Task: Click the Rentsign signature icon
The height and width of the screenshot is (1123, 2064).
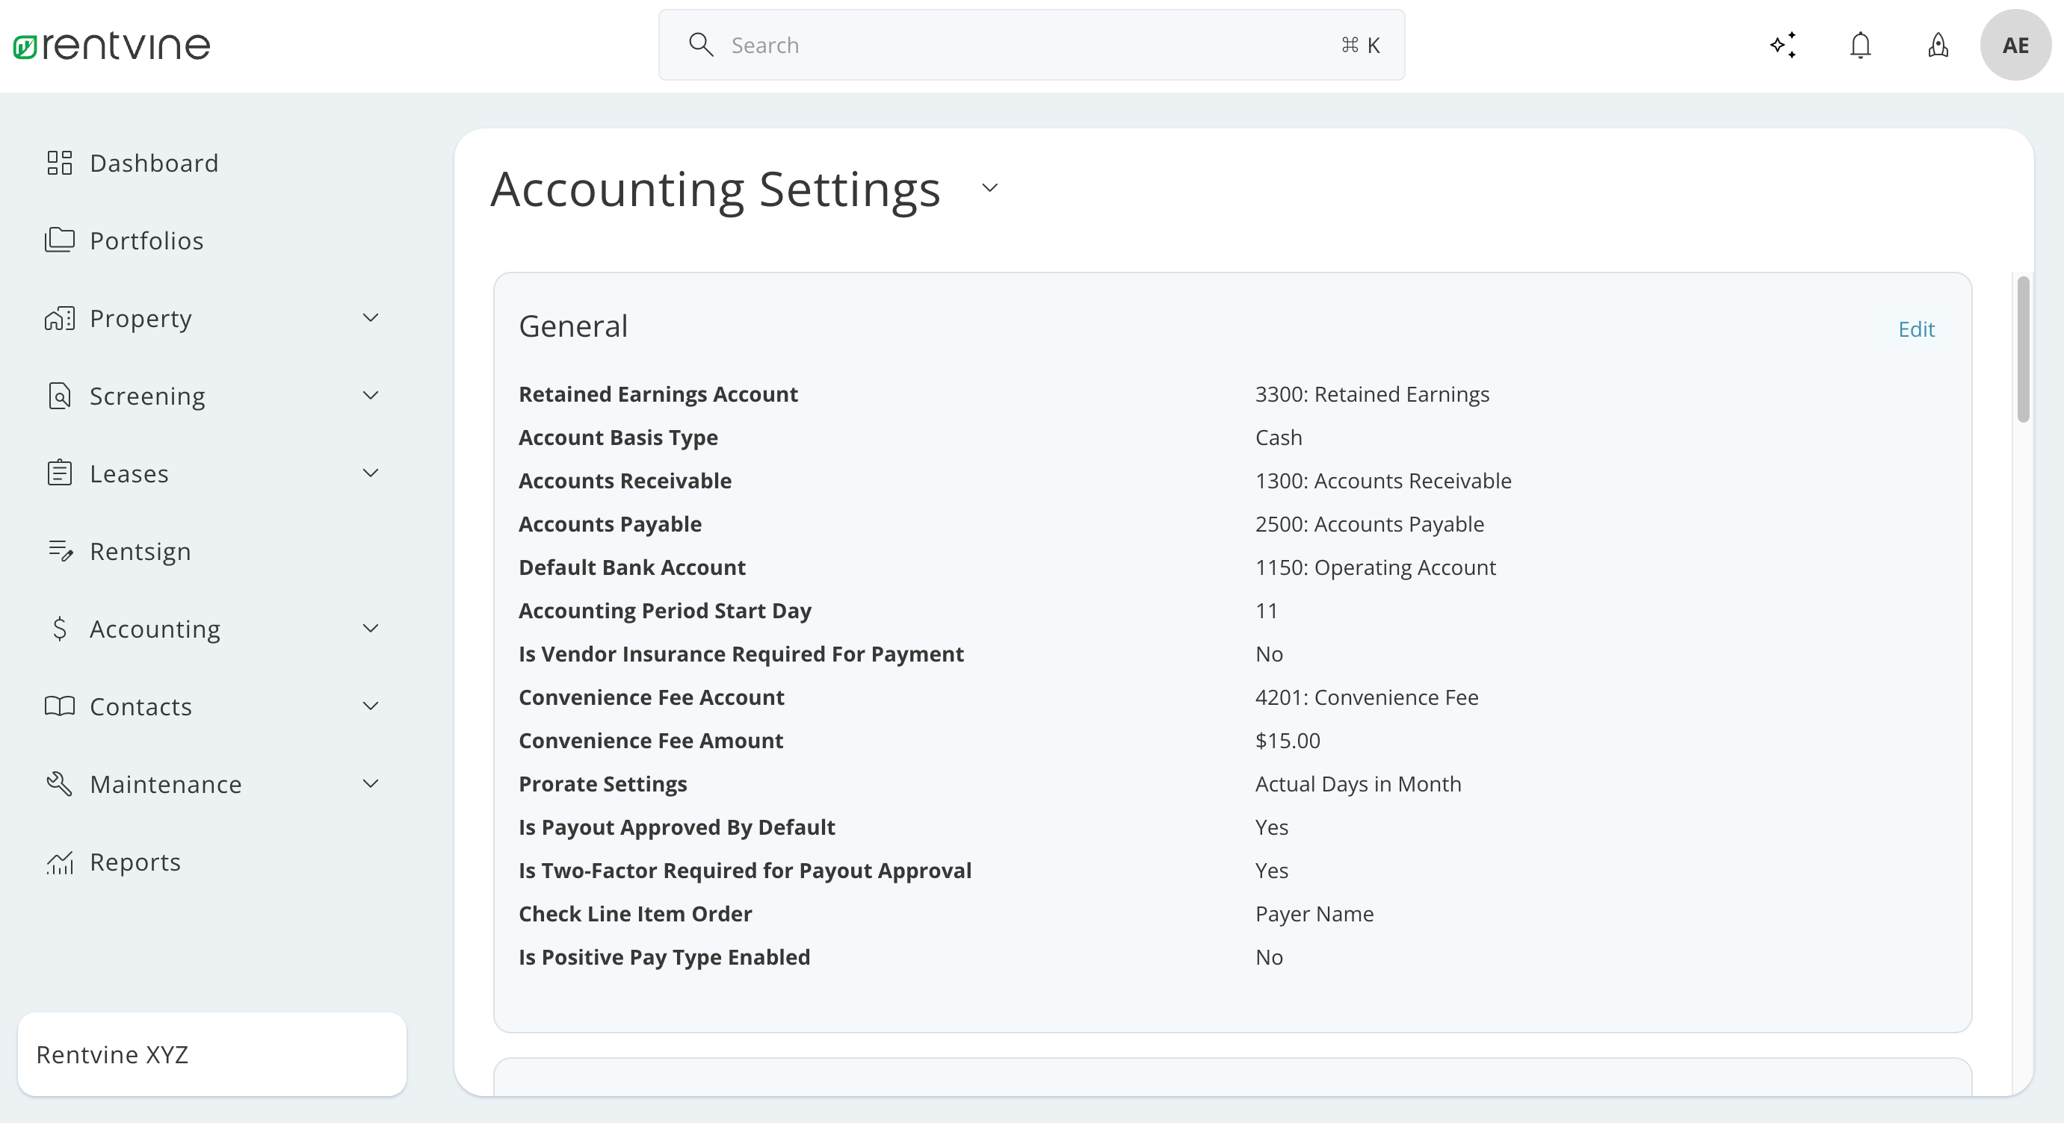Action: point(60,550)
